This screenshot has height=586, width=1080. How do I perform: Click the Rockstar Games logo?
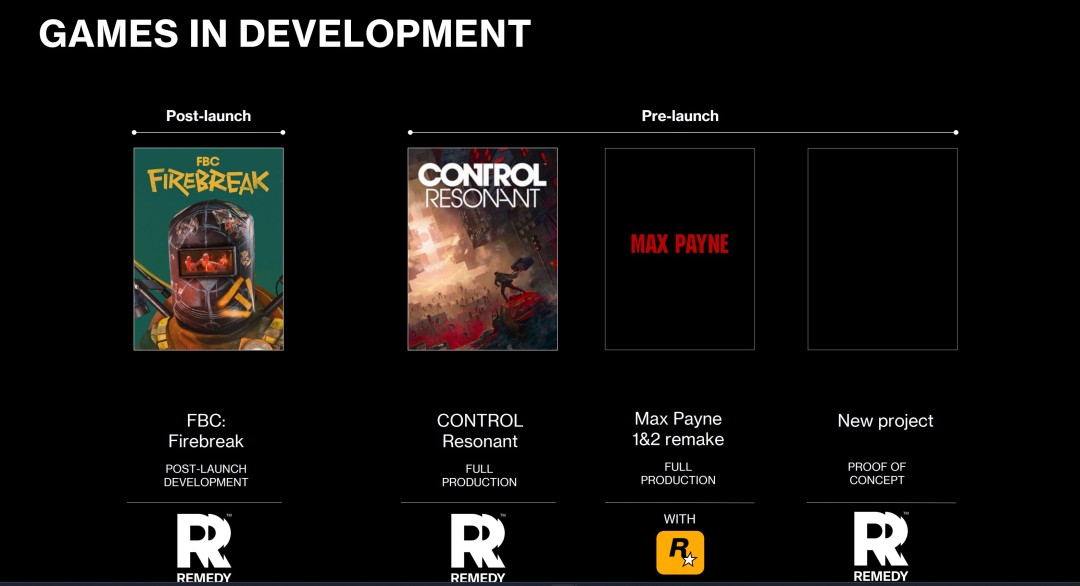[x=680, y=553]
